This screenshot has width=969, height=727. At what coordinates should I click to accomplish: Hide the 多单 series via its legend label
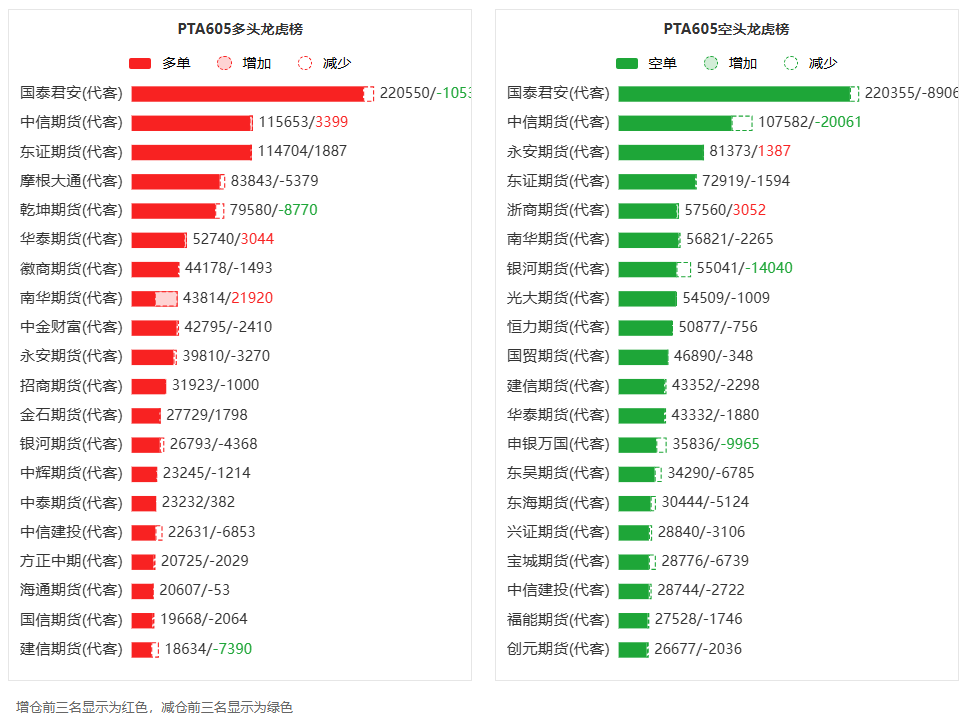click(x=176, y=64)
